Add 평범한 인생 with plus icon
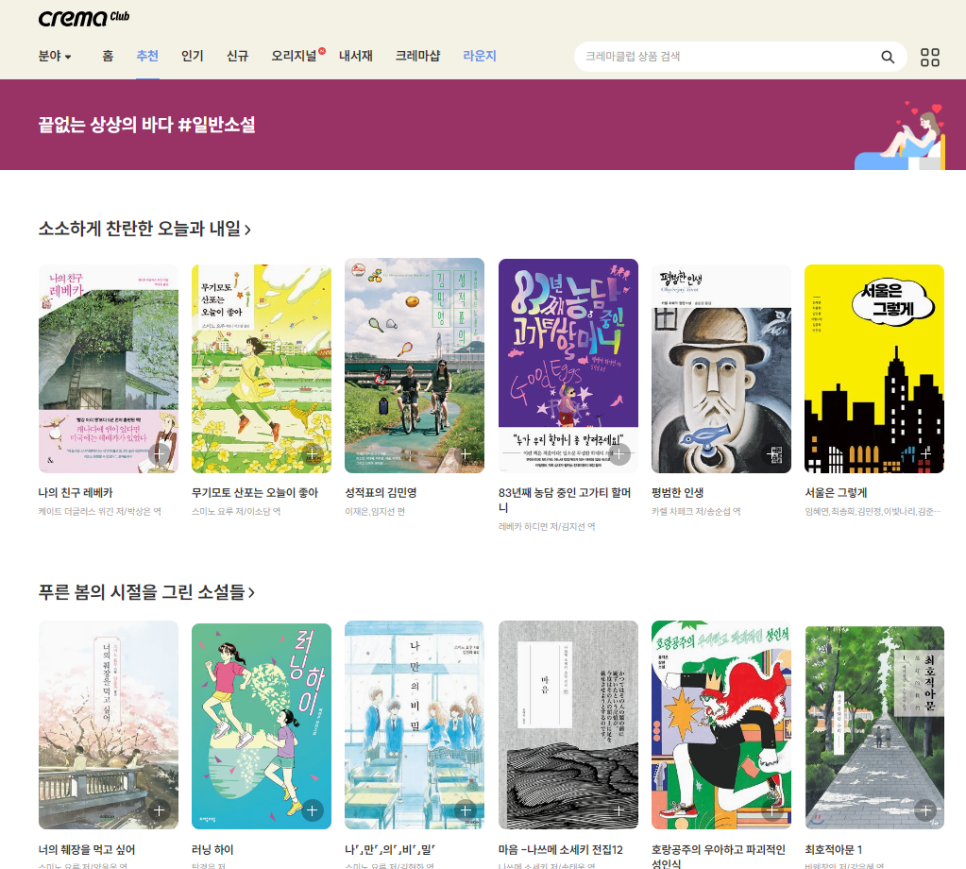Viewport: 966px width, 869px height. tap(772, 454)
